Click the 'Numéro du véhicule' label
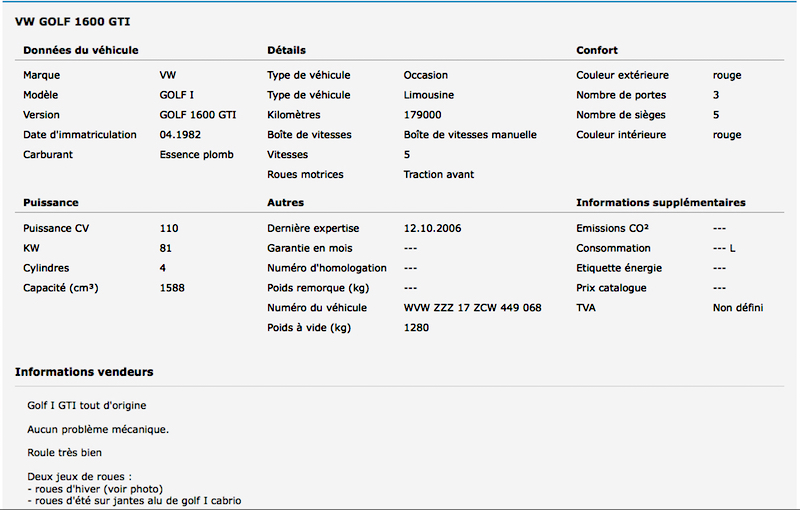The height and width of the screenshot is (510, 800). tap(317, 308)
